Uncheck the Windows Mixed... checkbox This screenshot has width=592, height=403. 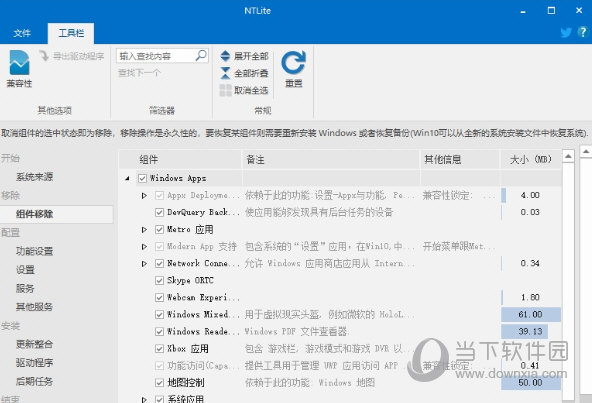pos(159,314)
